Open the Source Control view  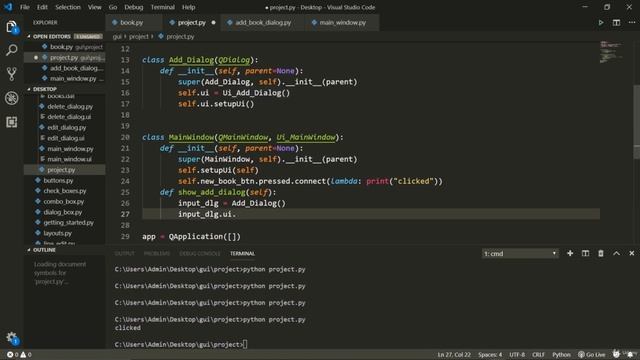coord(11,74)
